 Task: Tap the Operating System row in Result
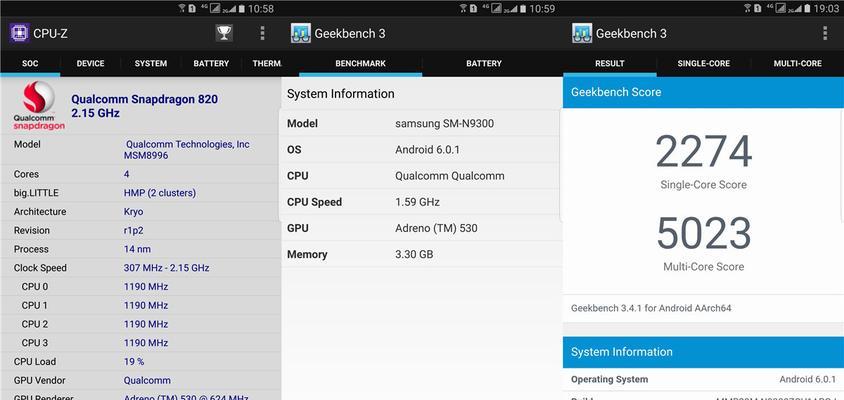(703, 380)
